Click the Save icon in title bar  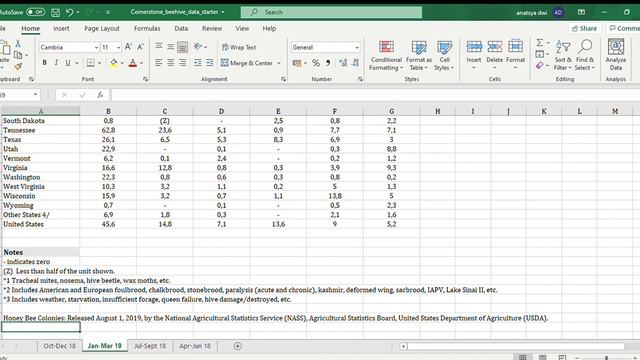coord(56,13)
